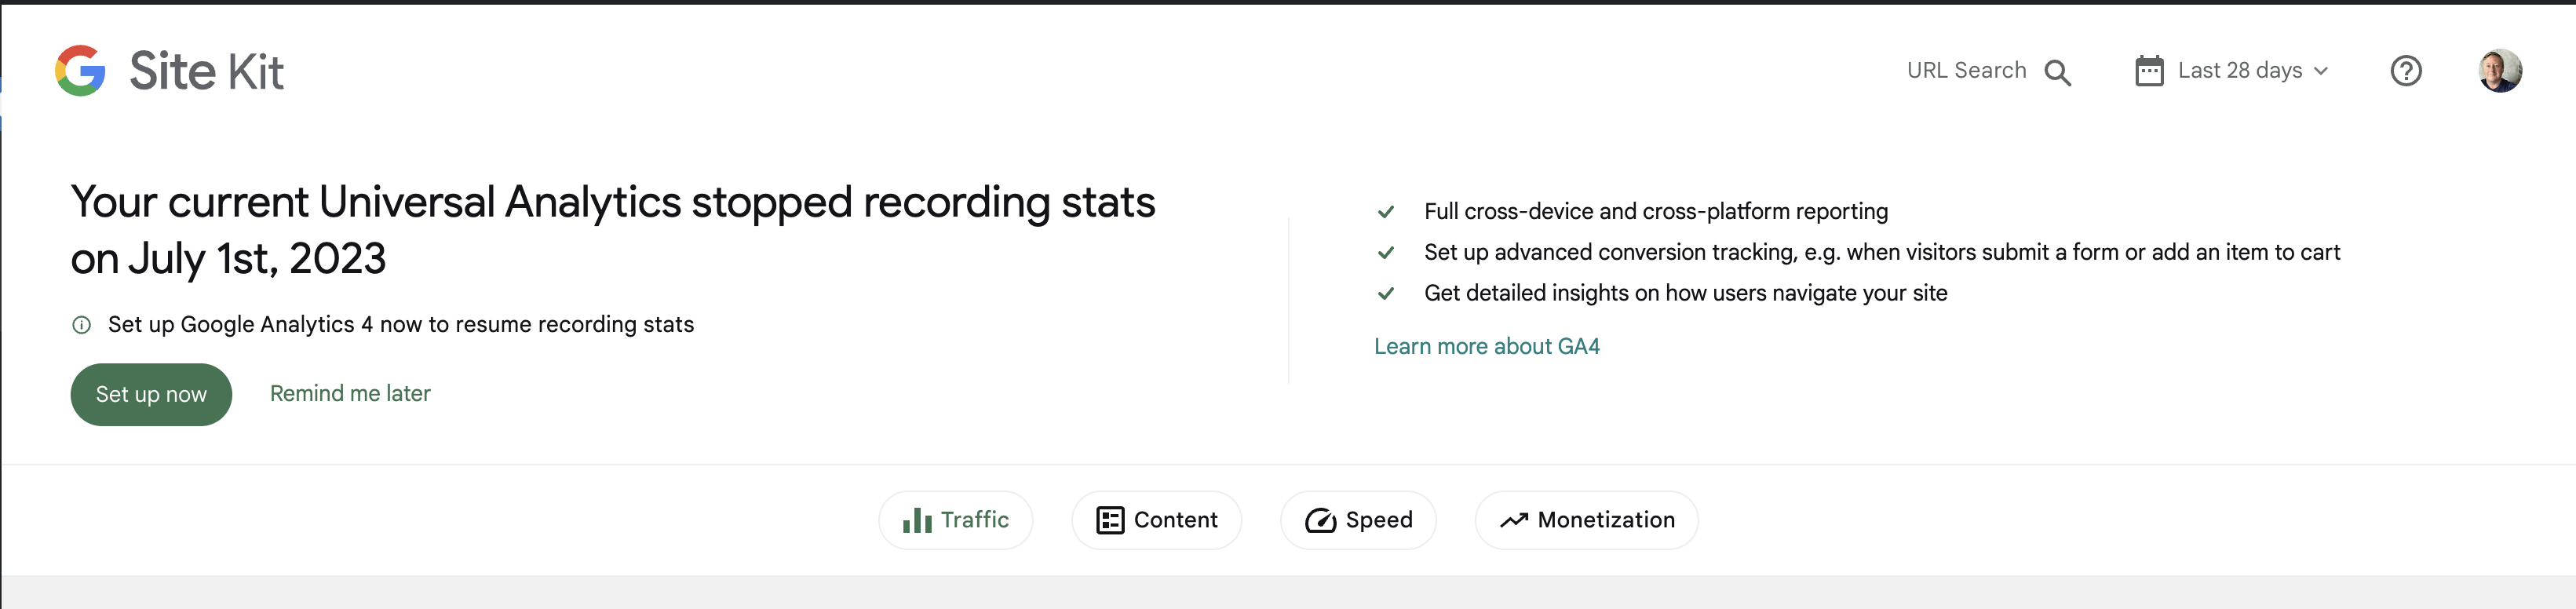The width and height of the screenshot is (2576, 609).
Task: Select the Traffic bar chart icon
Action: [917, 520]
